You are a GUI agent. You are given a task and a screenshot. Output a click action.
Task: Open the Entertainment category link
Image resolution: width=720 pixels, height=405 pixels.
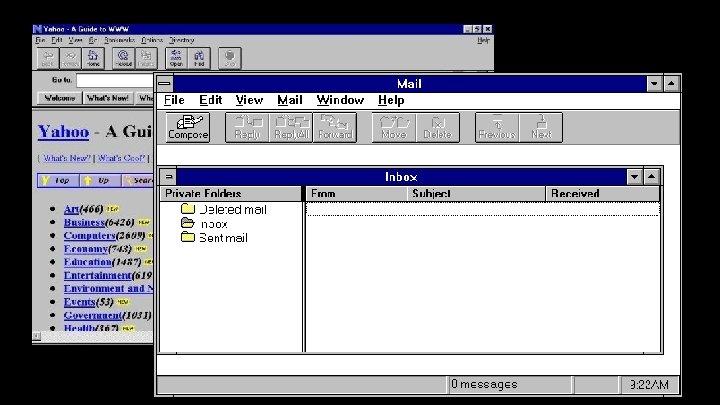tap(97, 276)
